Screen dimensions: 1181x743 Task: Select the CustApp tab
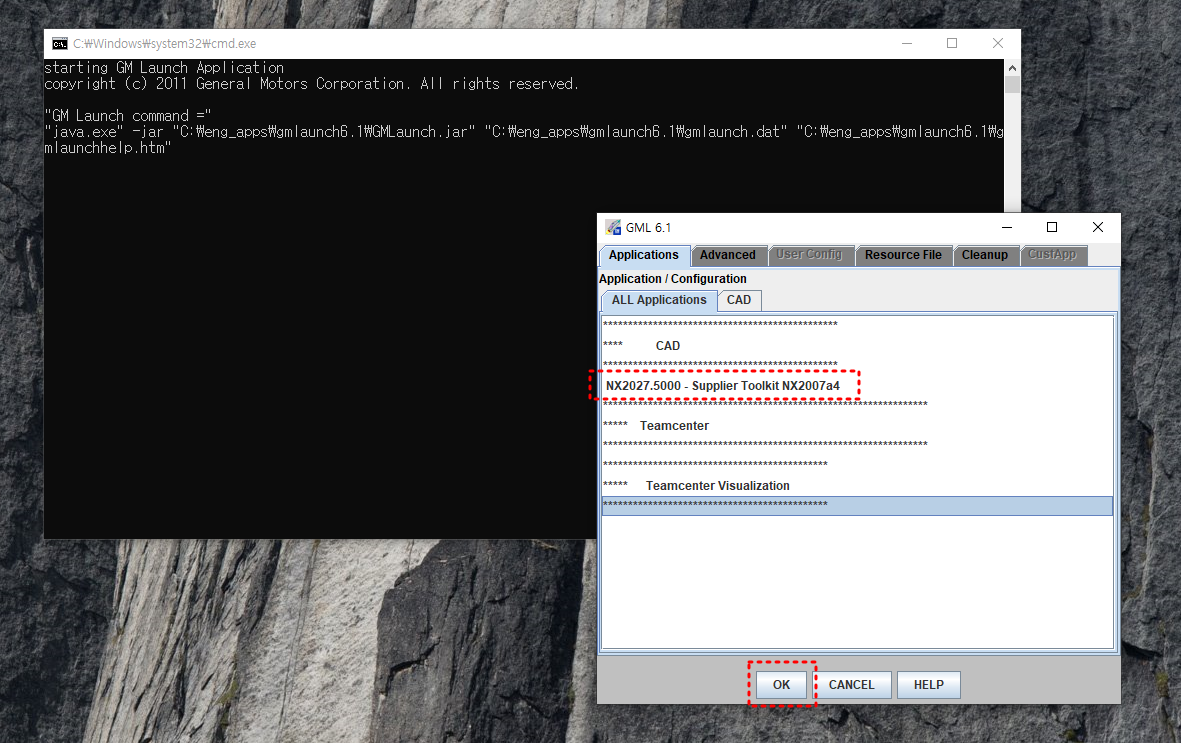1053,255
